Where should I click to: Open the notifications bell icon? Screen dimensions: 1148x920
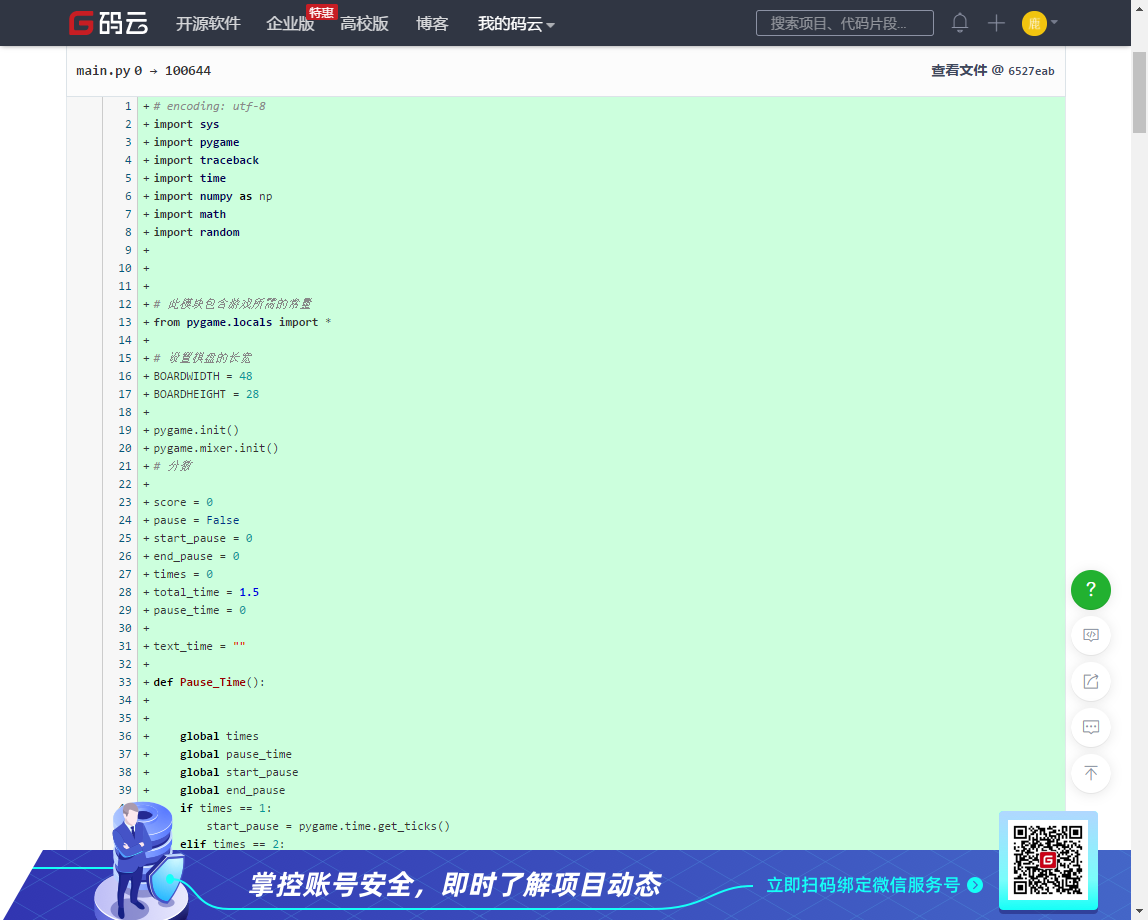click(x=960, y=23)
